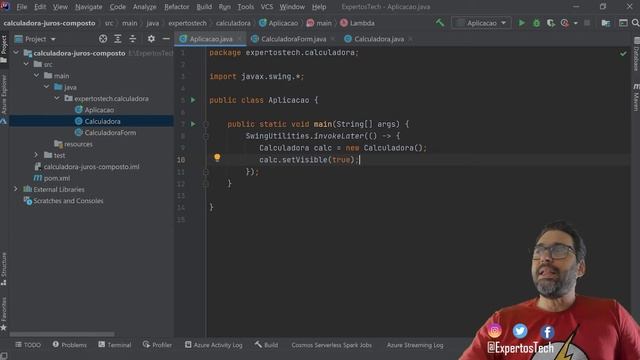Select pom.xml in project tree
The image size is (640, 360).
pos(56,178)
